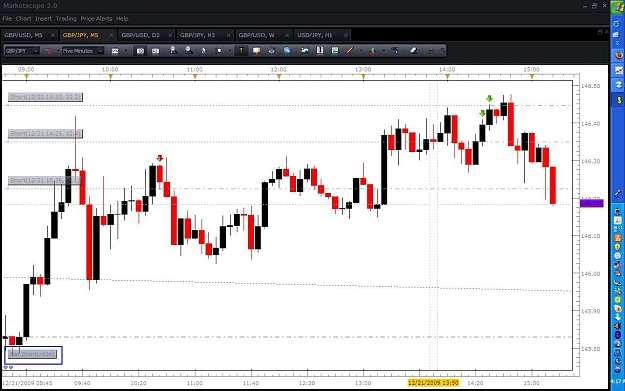Screen dimensions: 625x391
Task: Click the 146.50 price axis label
Action: click(590, 86)
